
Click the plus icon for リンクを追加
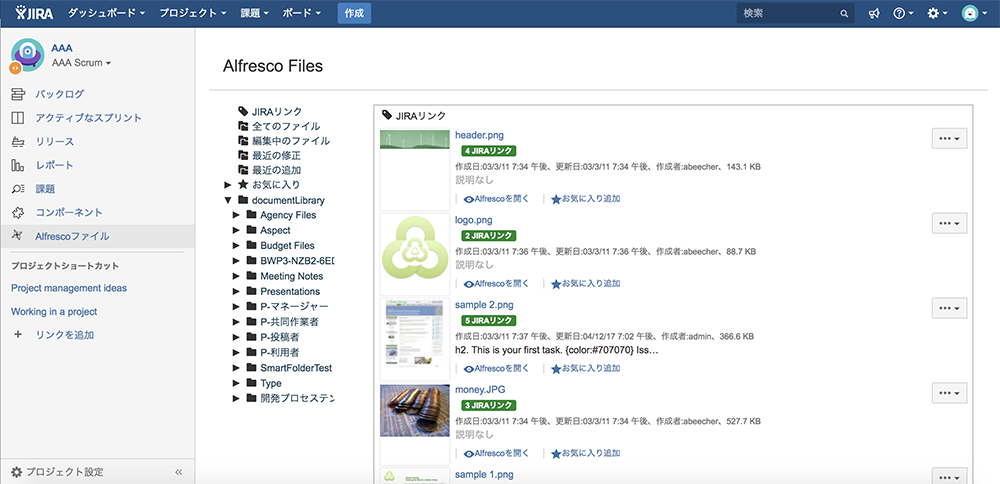(x=18, y=334)
